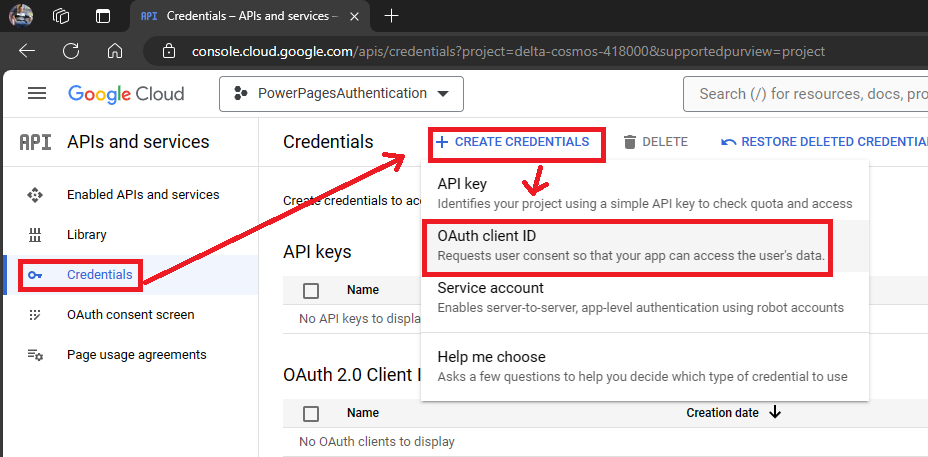Tick the OAuth 2.0 clients select-all checkbox
The height and width of the screenshot is (457, 928).
point(311,413)
